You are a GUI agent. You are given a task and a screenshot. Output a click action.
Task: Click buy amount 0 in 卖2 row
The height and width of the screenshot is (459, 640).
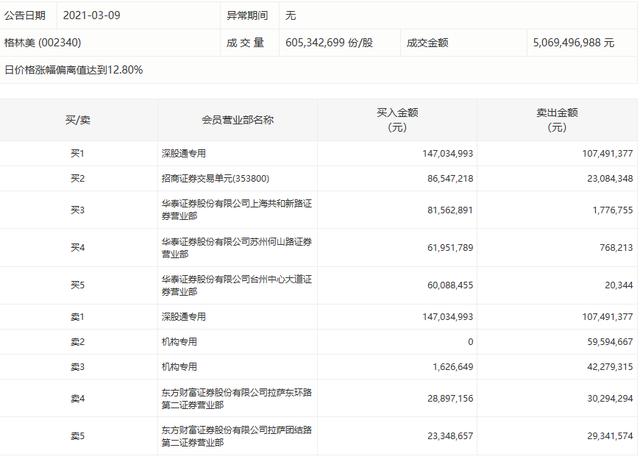pyautogui.click(x=471, y=341)
